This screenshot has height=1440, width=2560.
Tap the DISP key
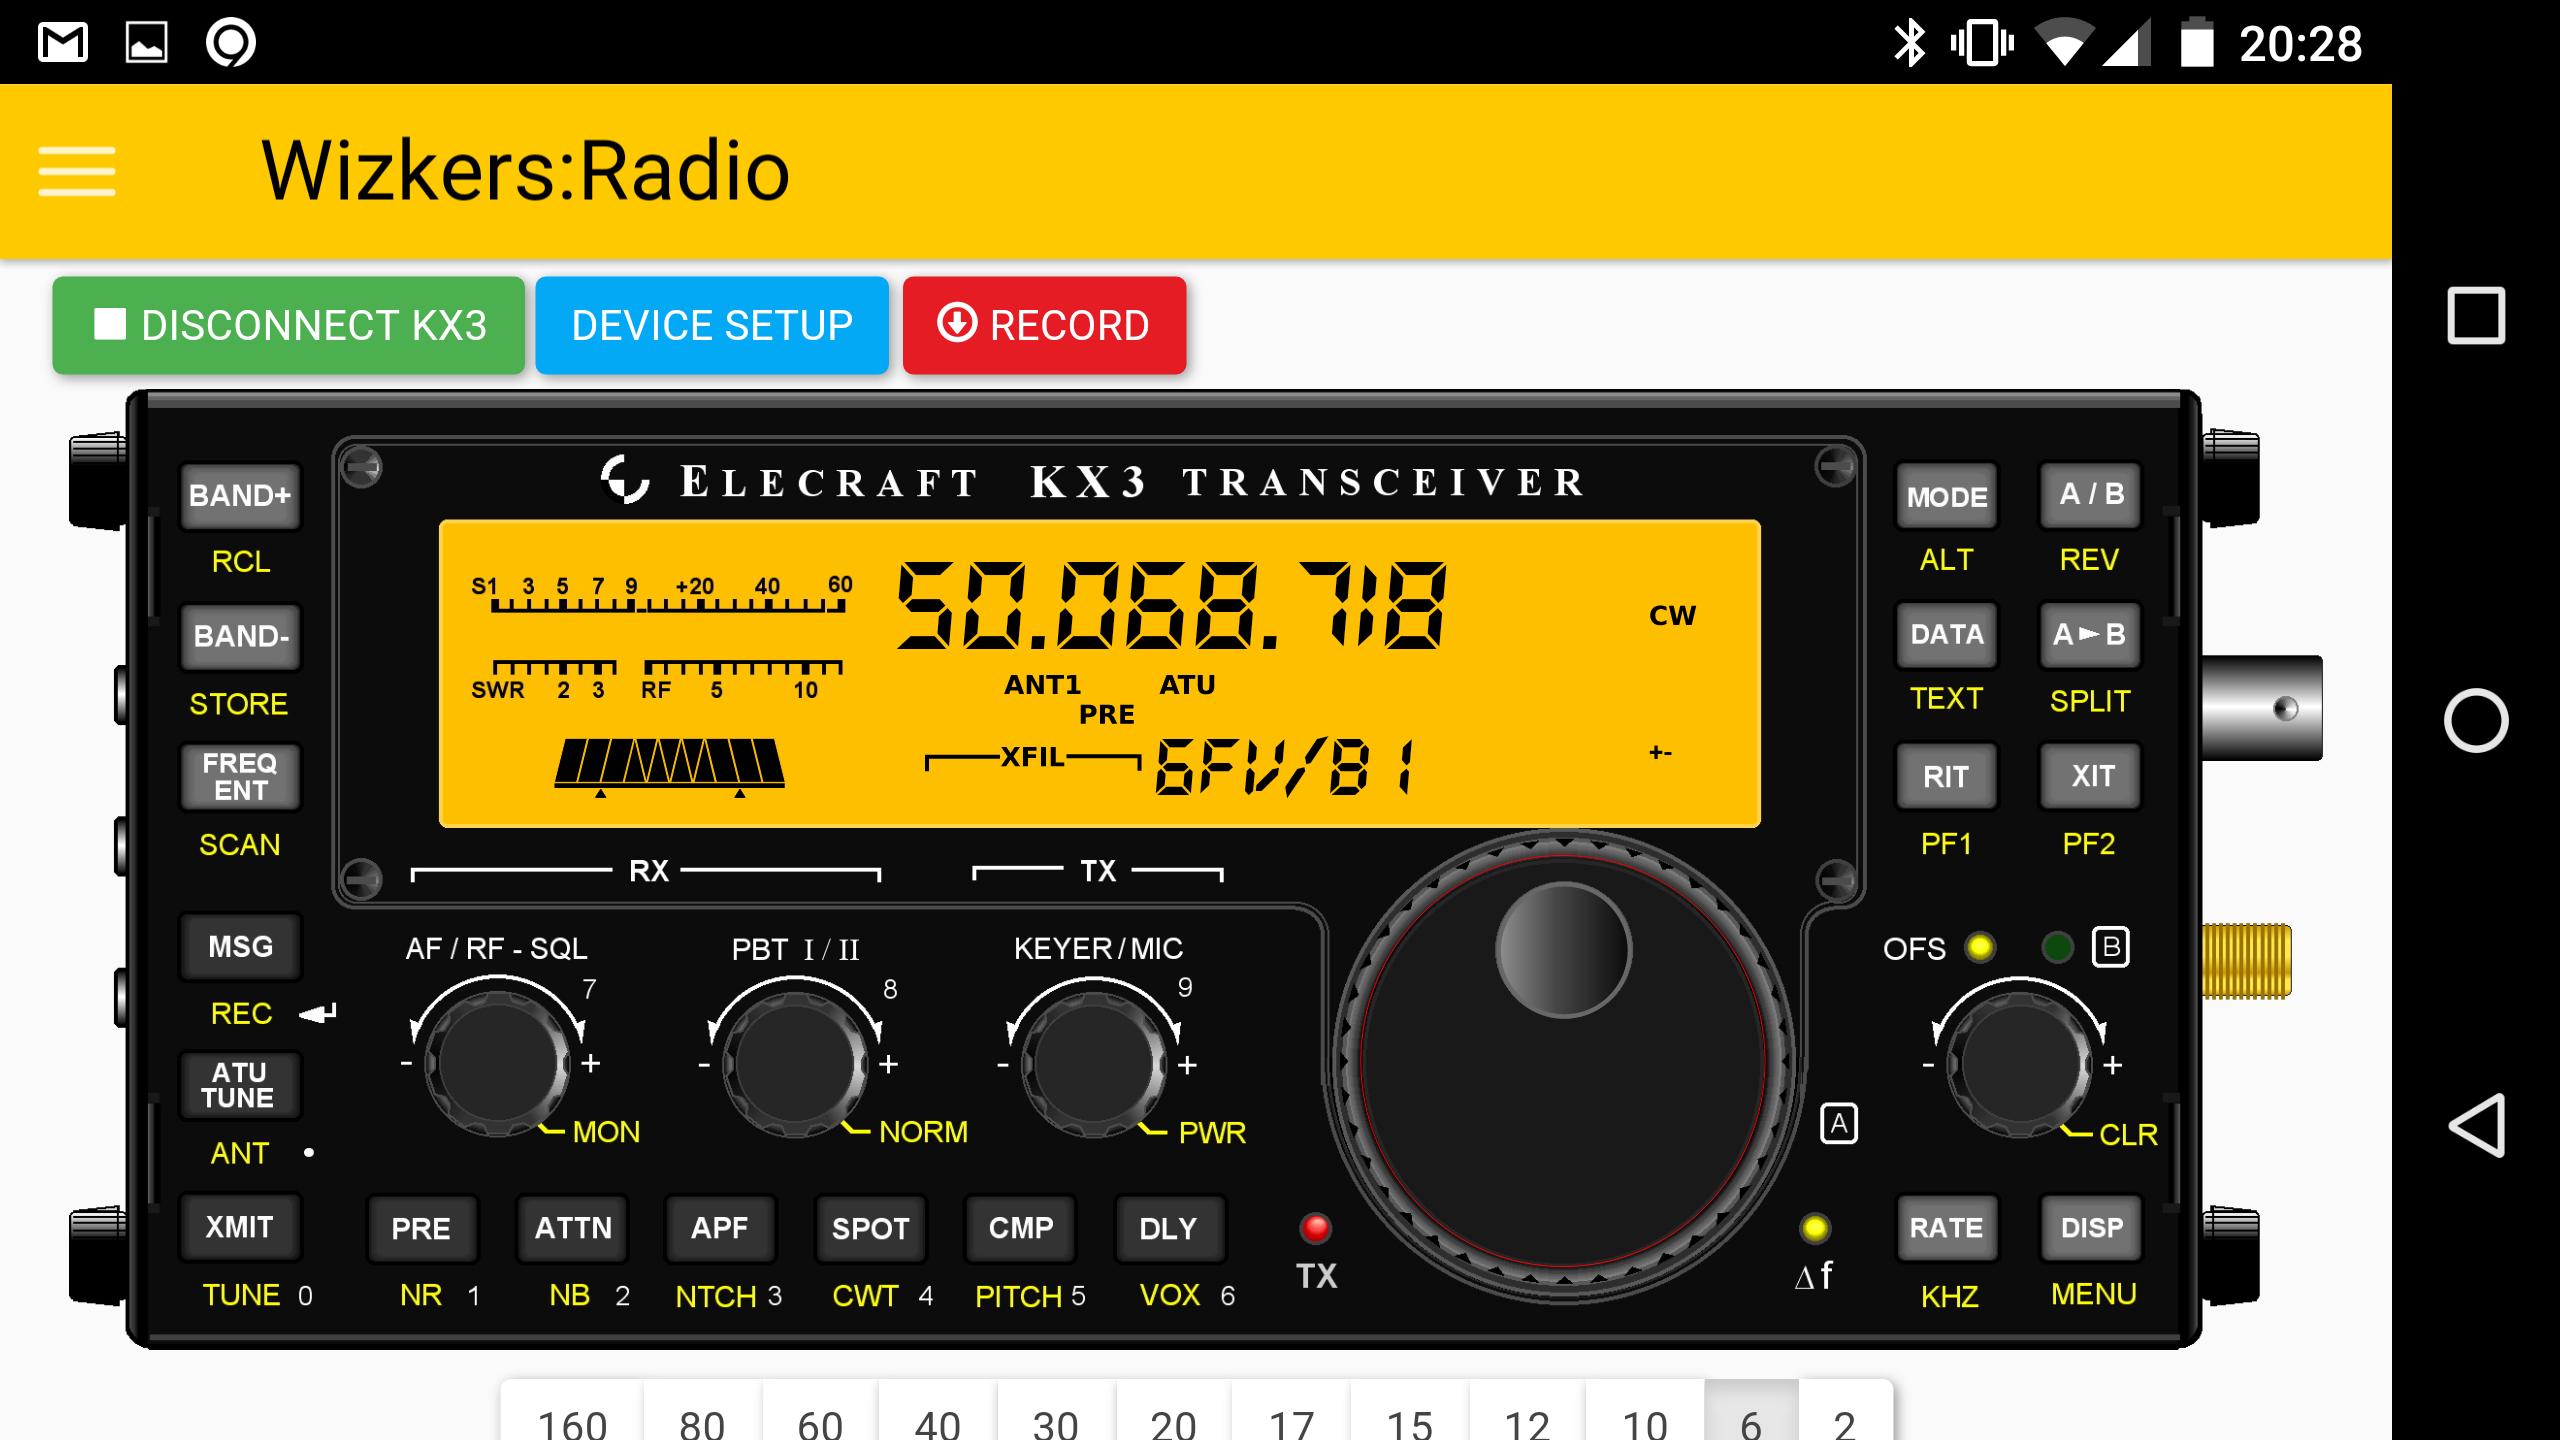[x=2091, y=1228]
